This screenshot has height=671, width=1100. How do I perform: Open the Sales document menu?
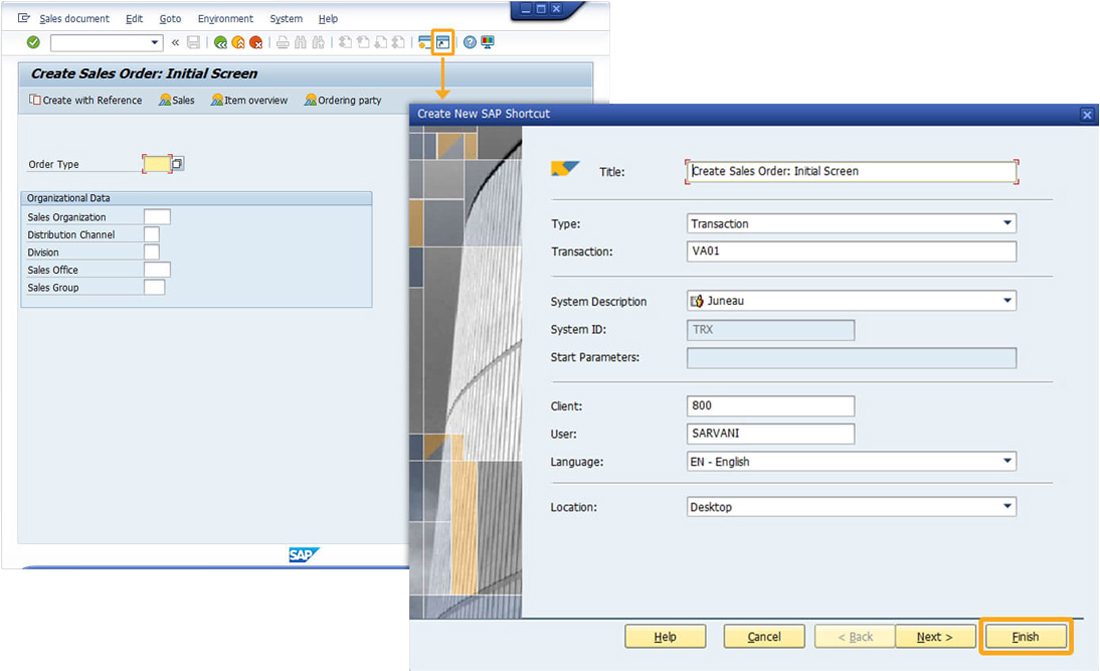tap(74, 19)
